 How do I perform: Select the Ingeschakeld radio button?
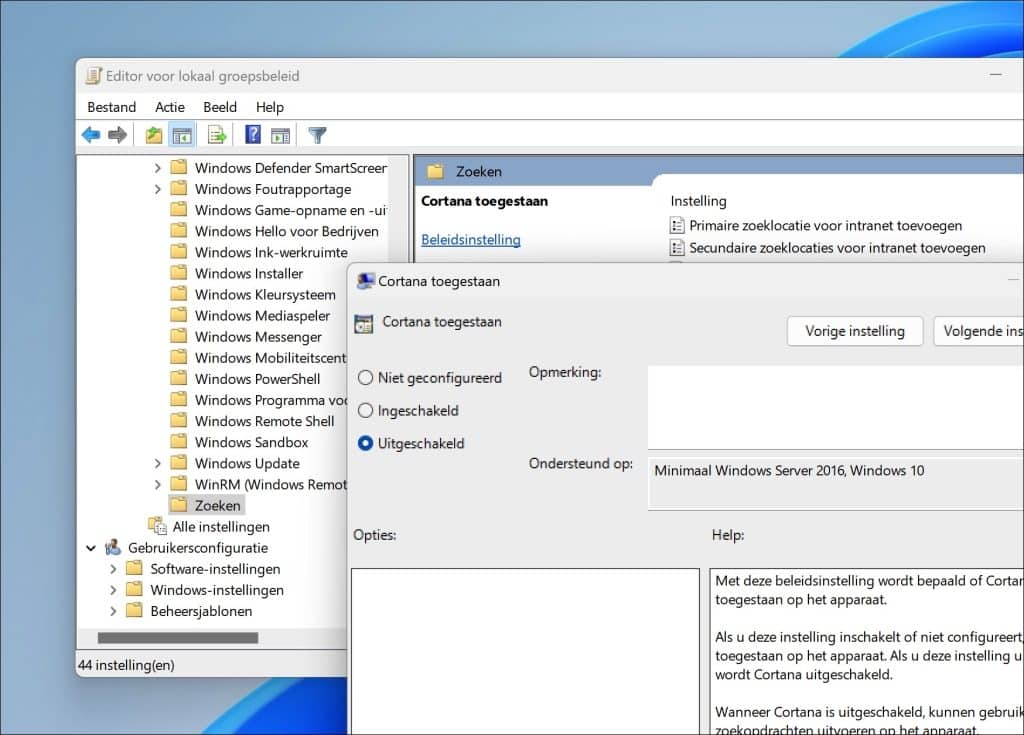pyautogui.click(x=365, y=410)
